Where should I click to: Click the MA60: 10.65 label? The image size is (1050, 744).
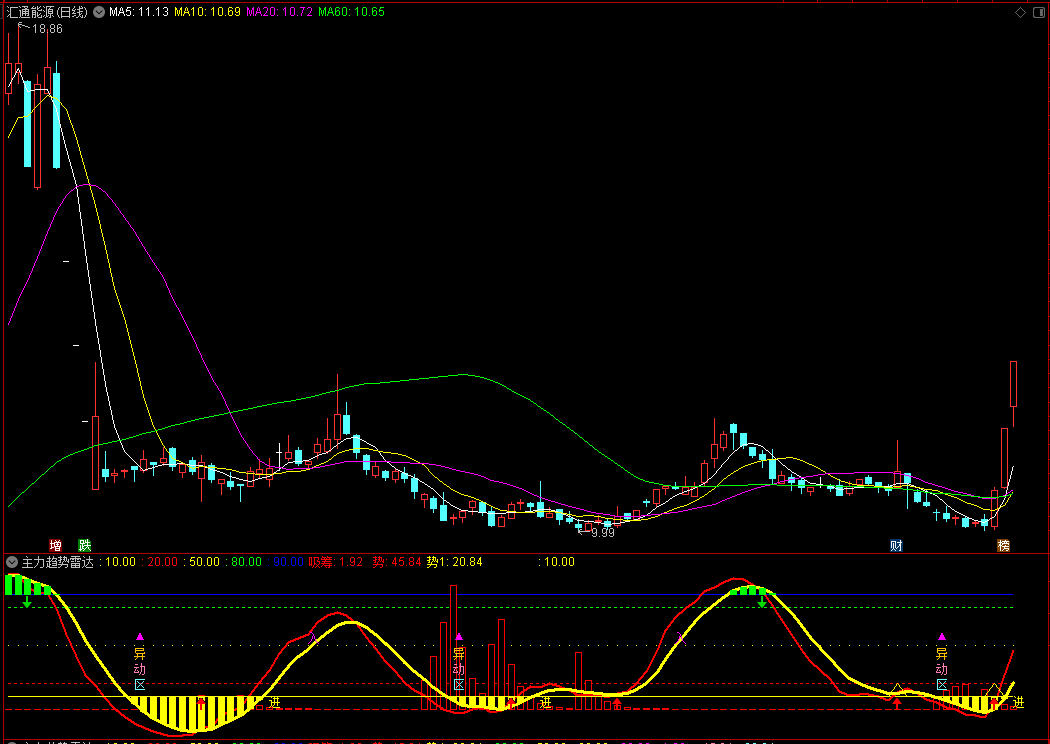tap(352, 12)
